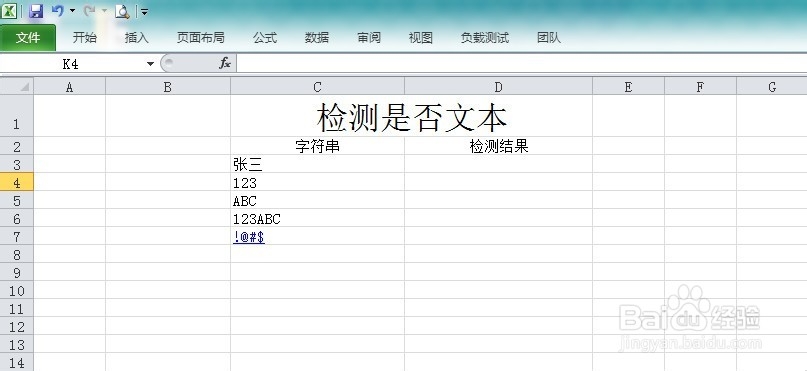807x371 pixels.
Task: Open the 页面布局 ribbon tab
Action: point(201,38)
